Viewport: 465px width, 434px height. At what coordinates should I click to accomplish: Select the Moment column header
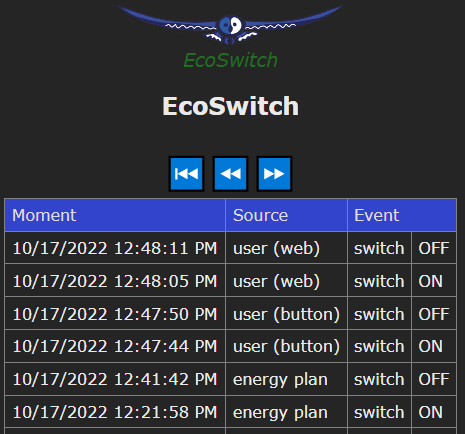(115, 215)
